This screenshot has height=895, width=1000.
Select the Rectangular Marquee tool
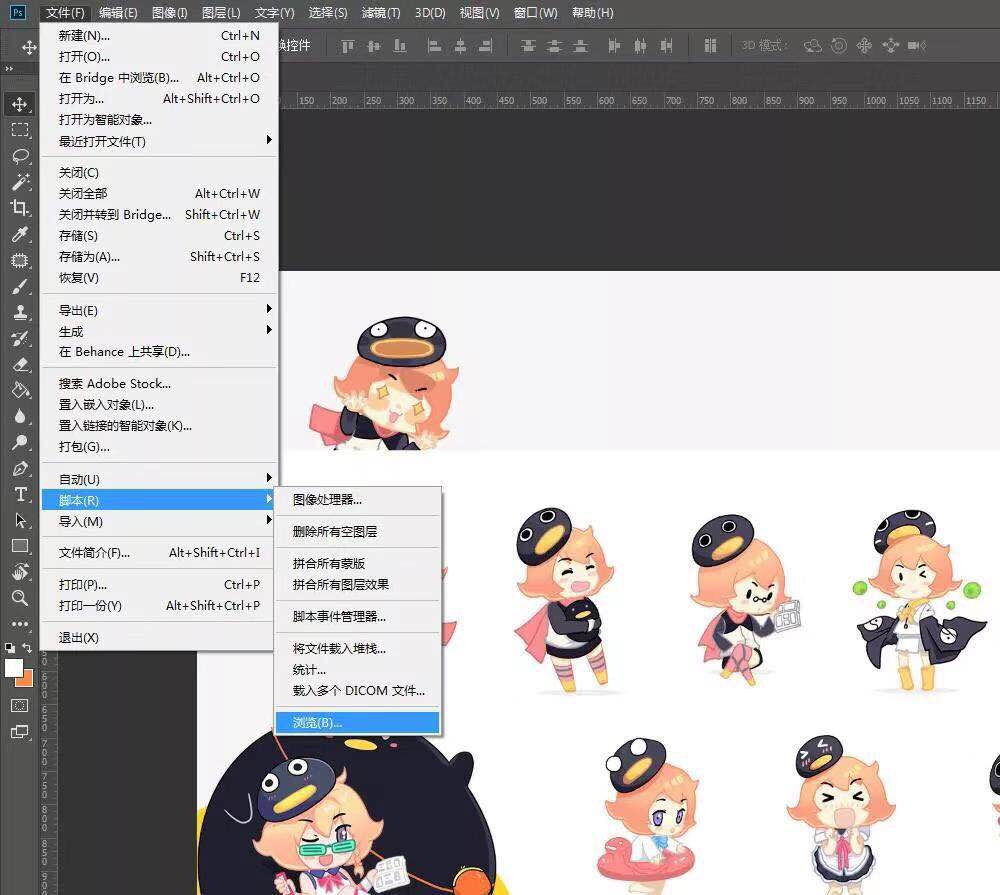[x=20, y=126]
